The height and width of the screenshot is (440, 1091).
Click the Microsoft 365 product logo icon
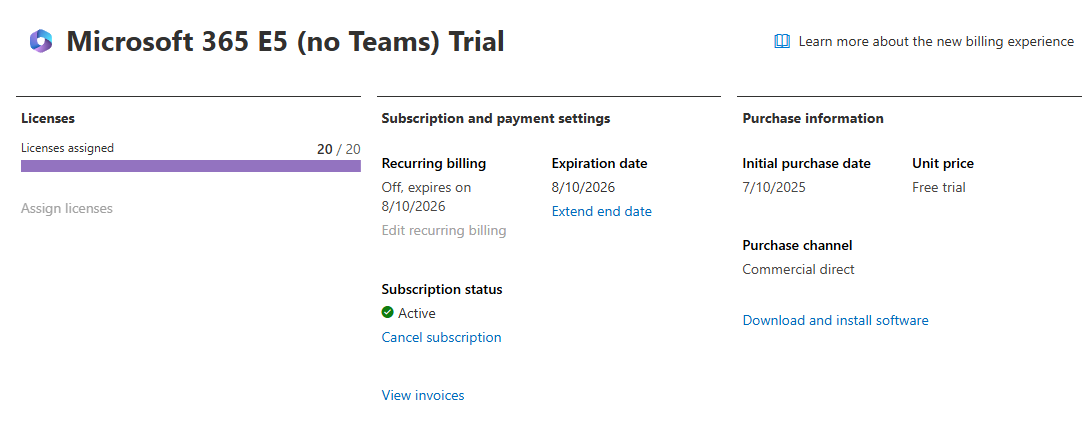41,41
